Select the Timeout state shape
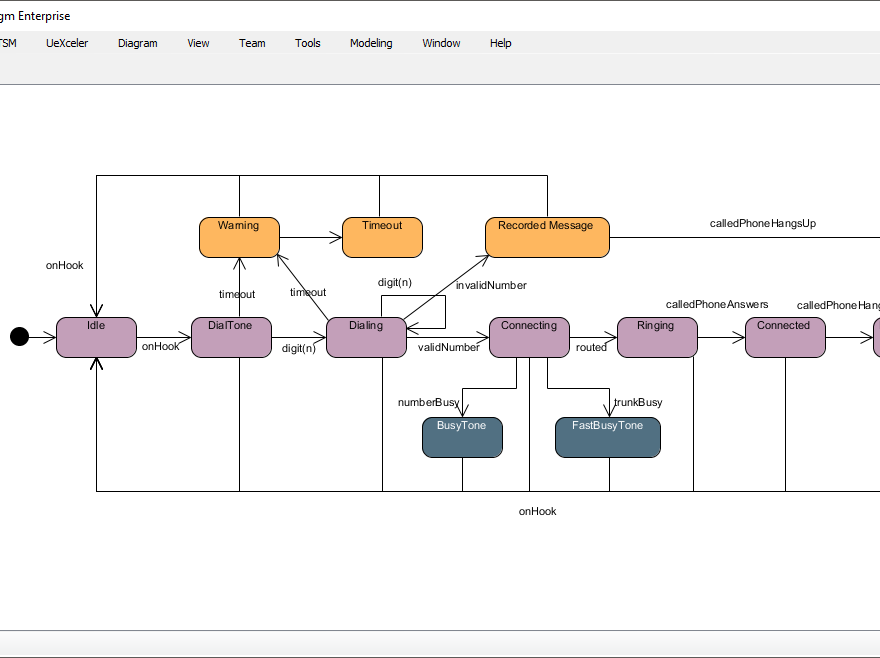The width and height of the screenshot is (880, 658). pos(382,237)
